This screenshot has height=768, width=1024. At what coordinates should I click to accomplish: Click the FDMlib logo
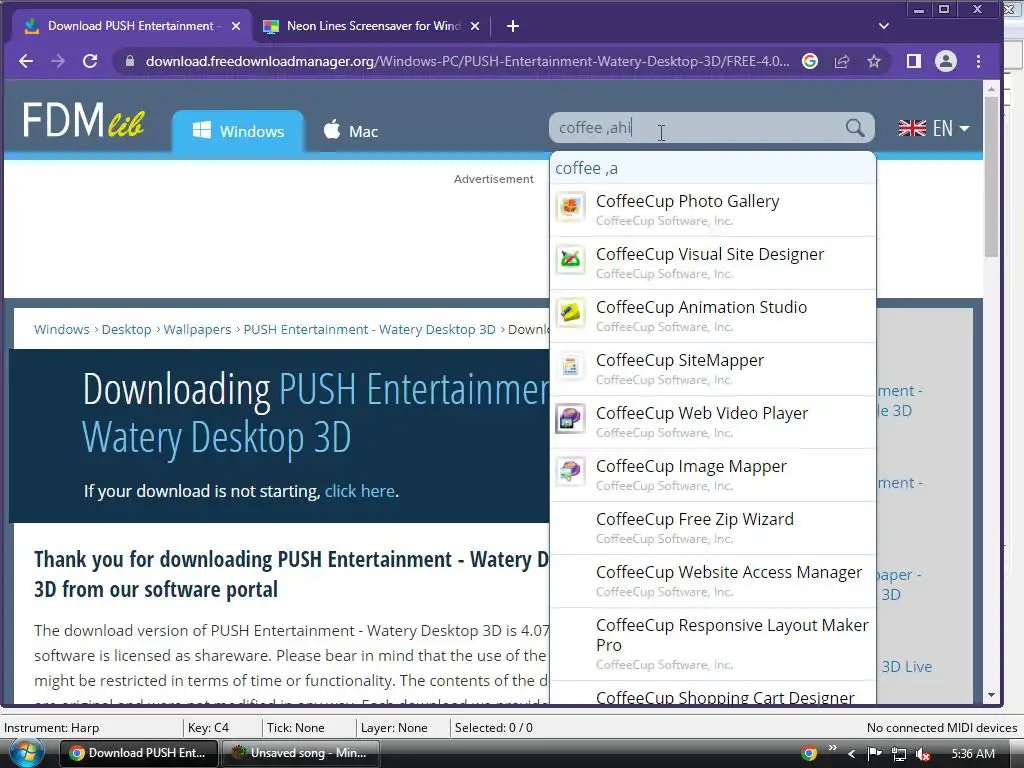pyautogui.click(x=83, y=120)
